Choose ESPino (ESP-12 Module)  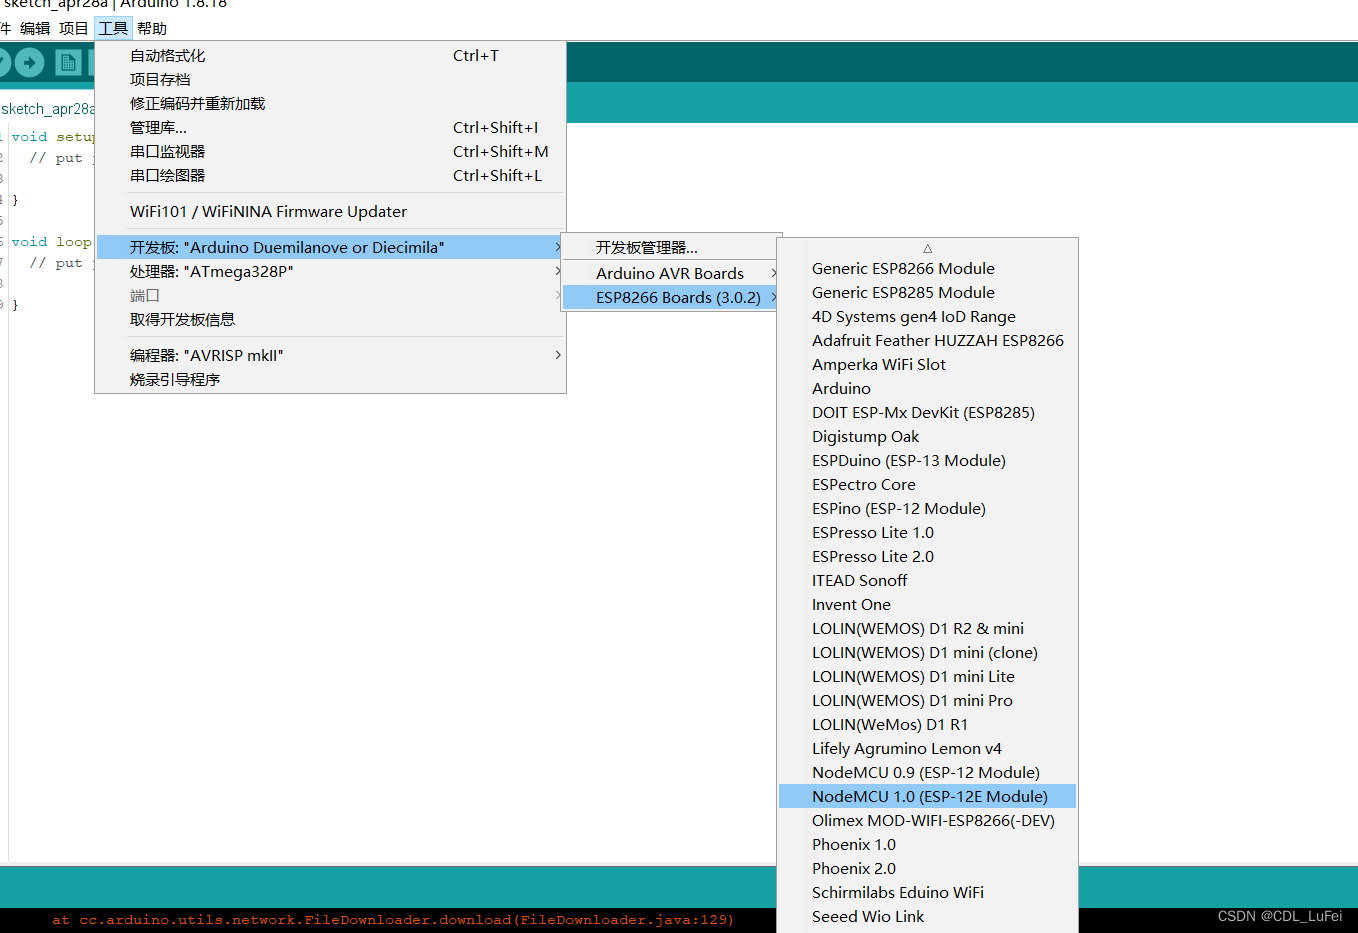[x=928, y=509]
